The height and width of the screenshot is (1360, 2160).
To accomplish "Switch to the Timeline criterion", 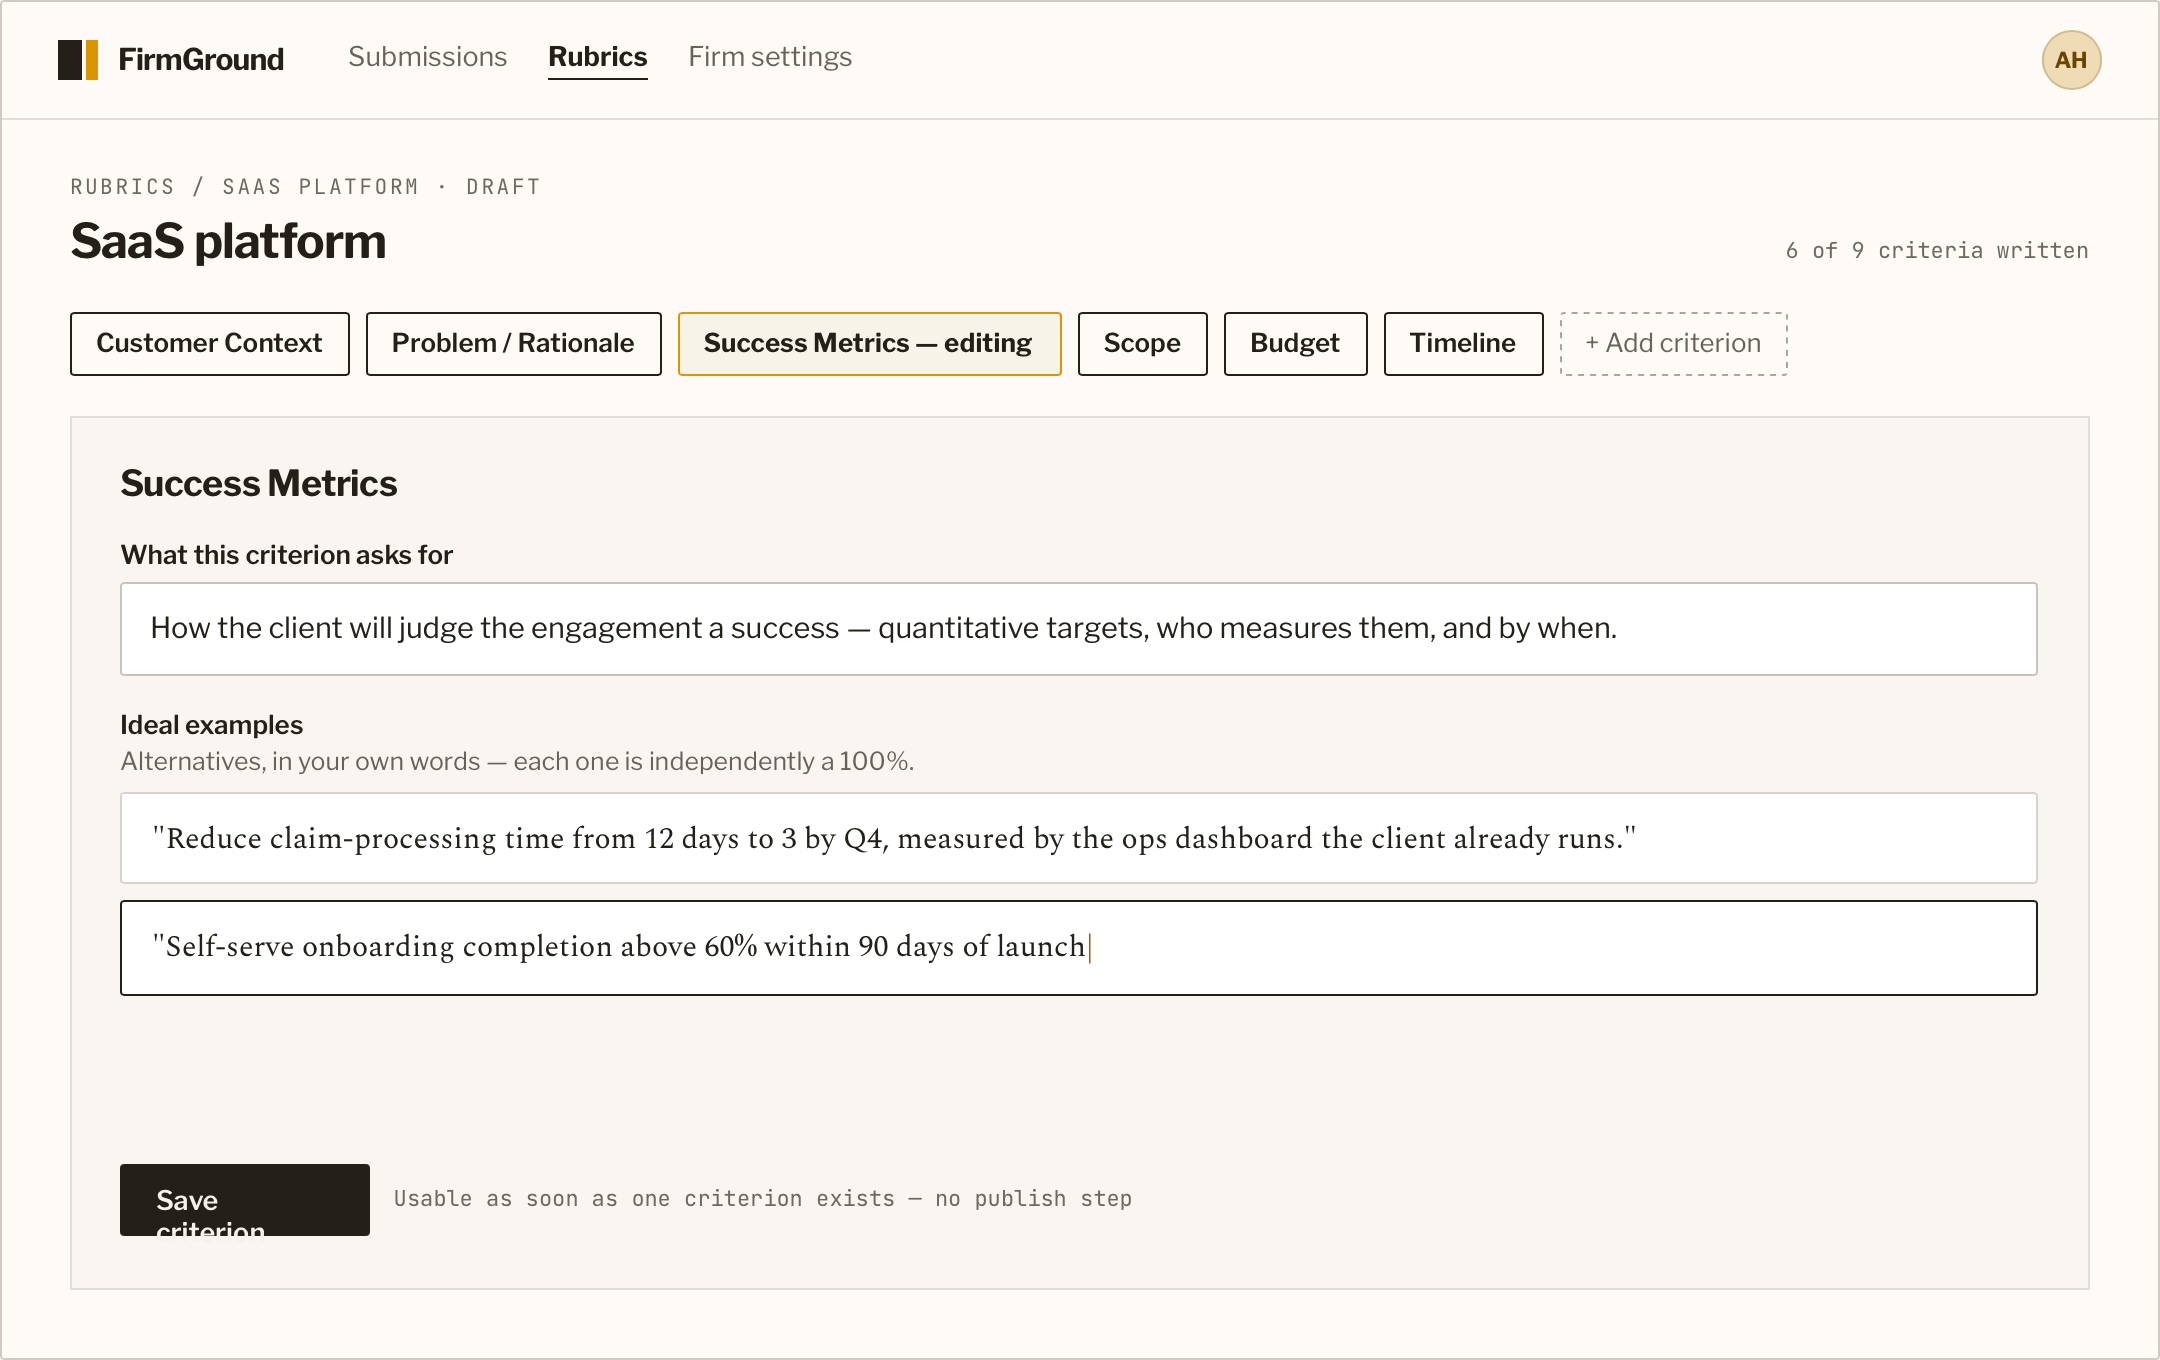I will (x=1464, y=344).
